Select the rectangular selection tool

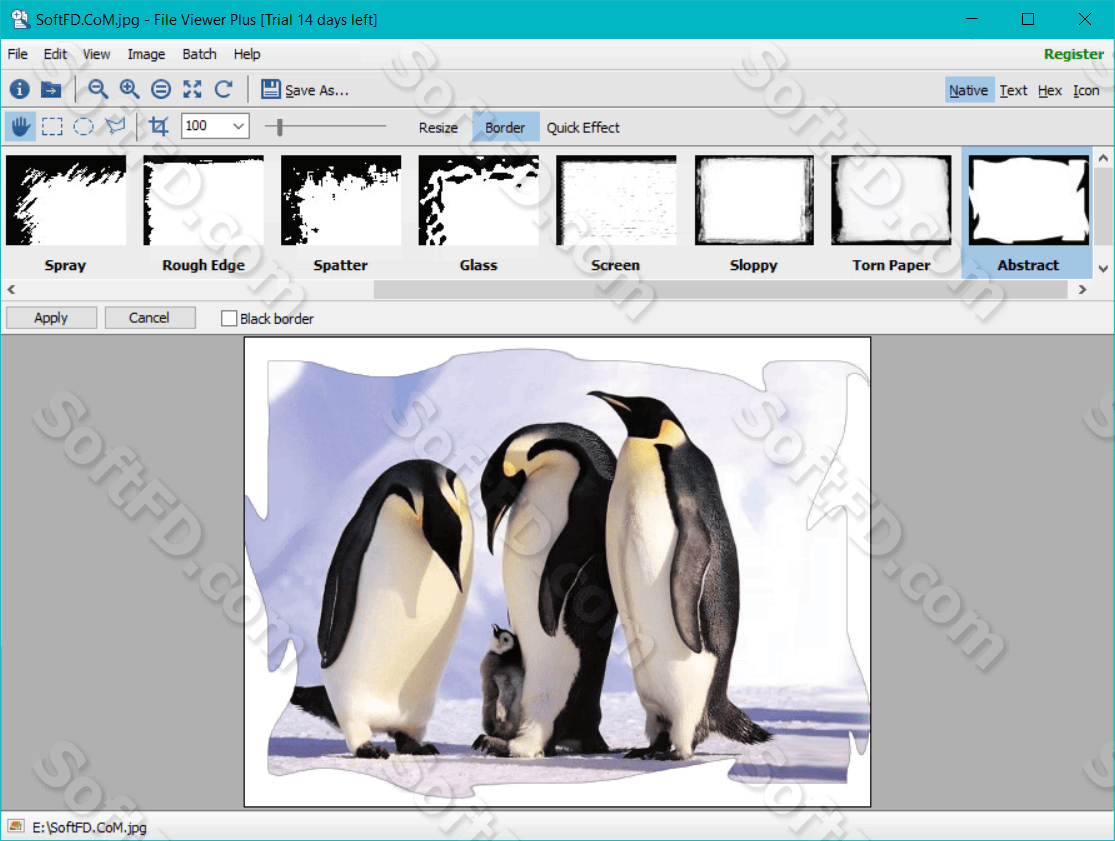click(x=52, y=127)
